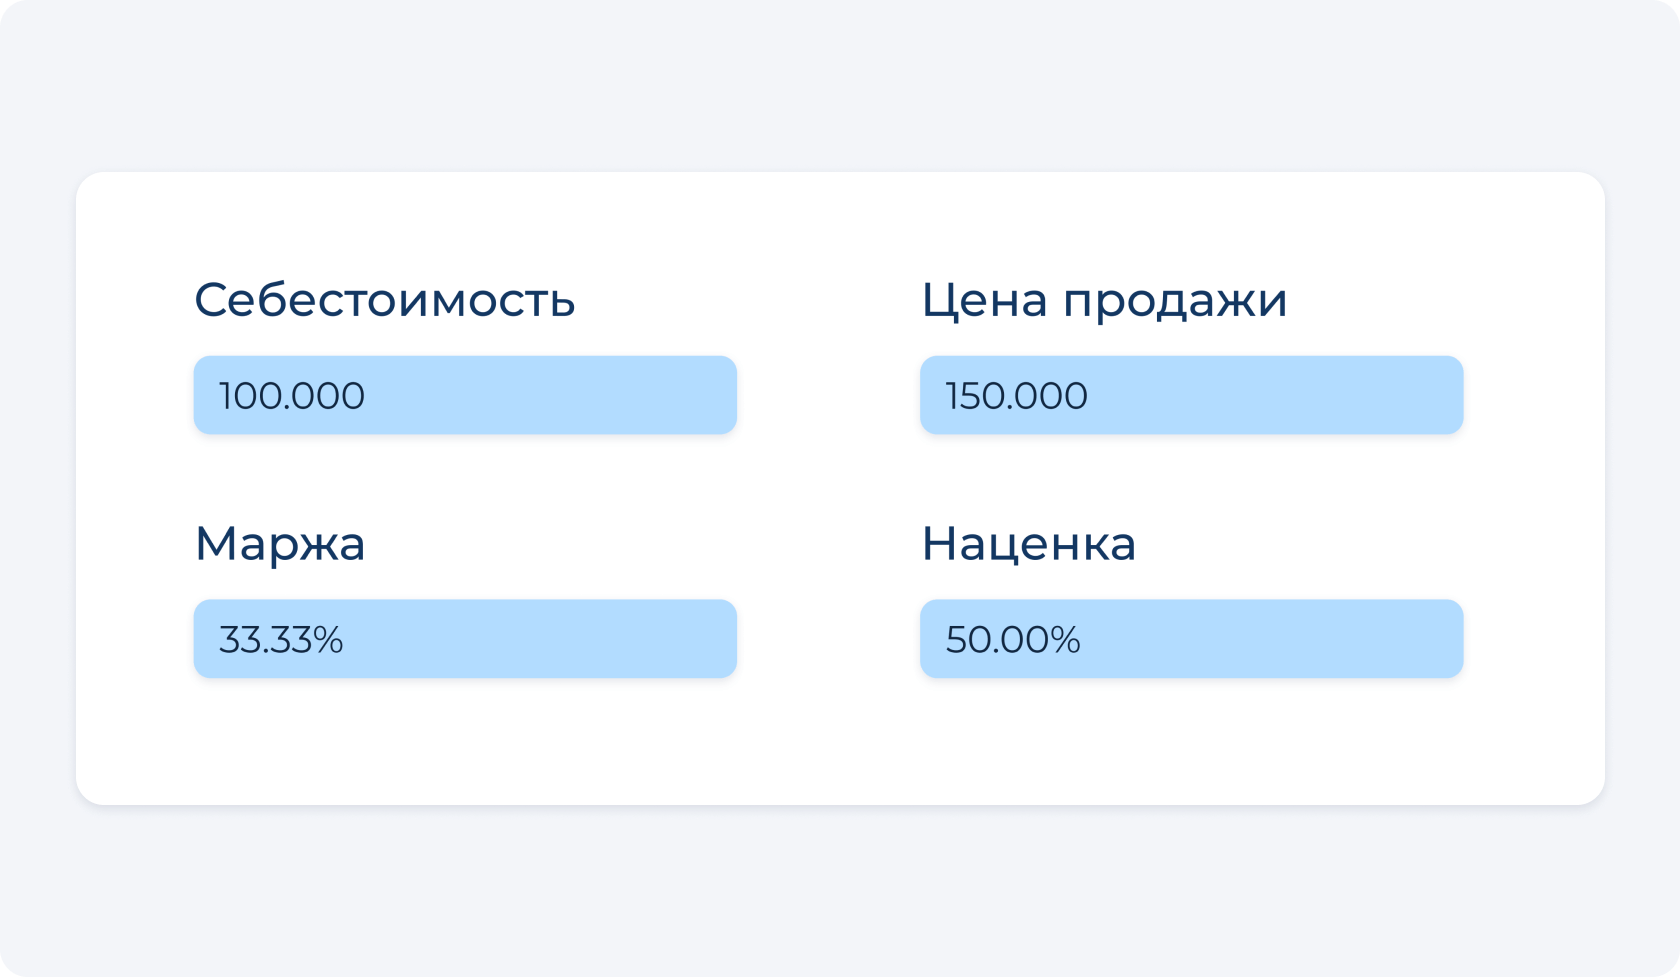Click the blue box under Цена продажи
The image size is (1680, 977).
[x=1191, y=395]
